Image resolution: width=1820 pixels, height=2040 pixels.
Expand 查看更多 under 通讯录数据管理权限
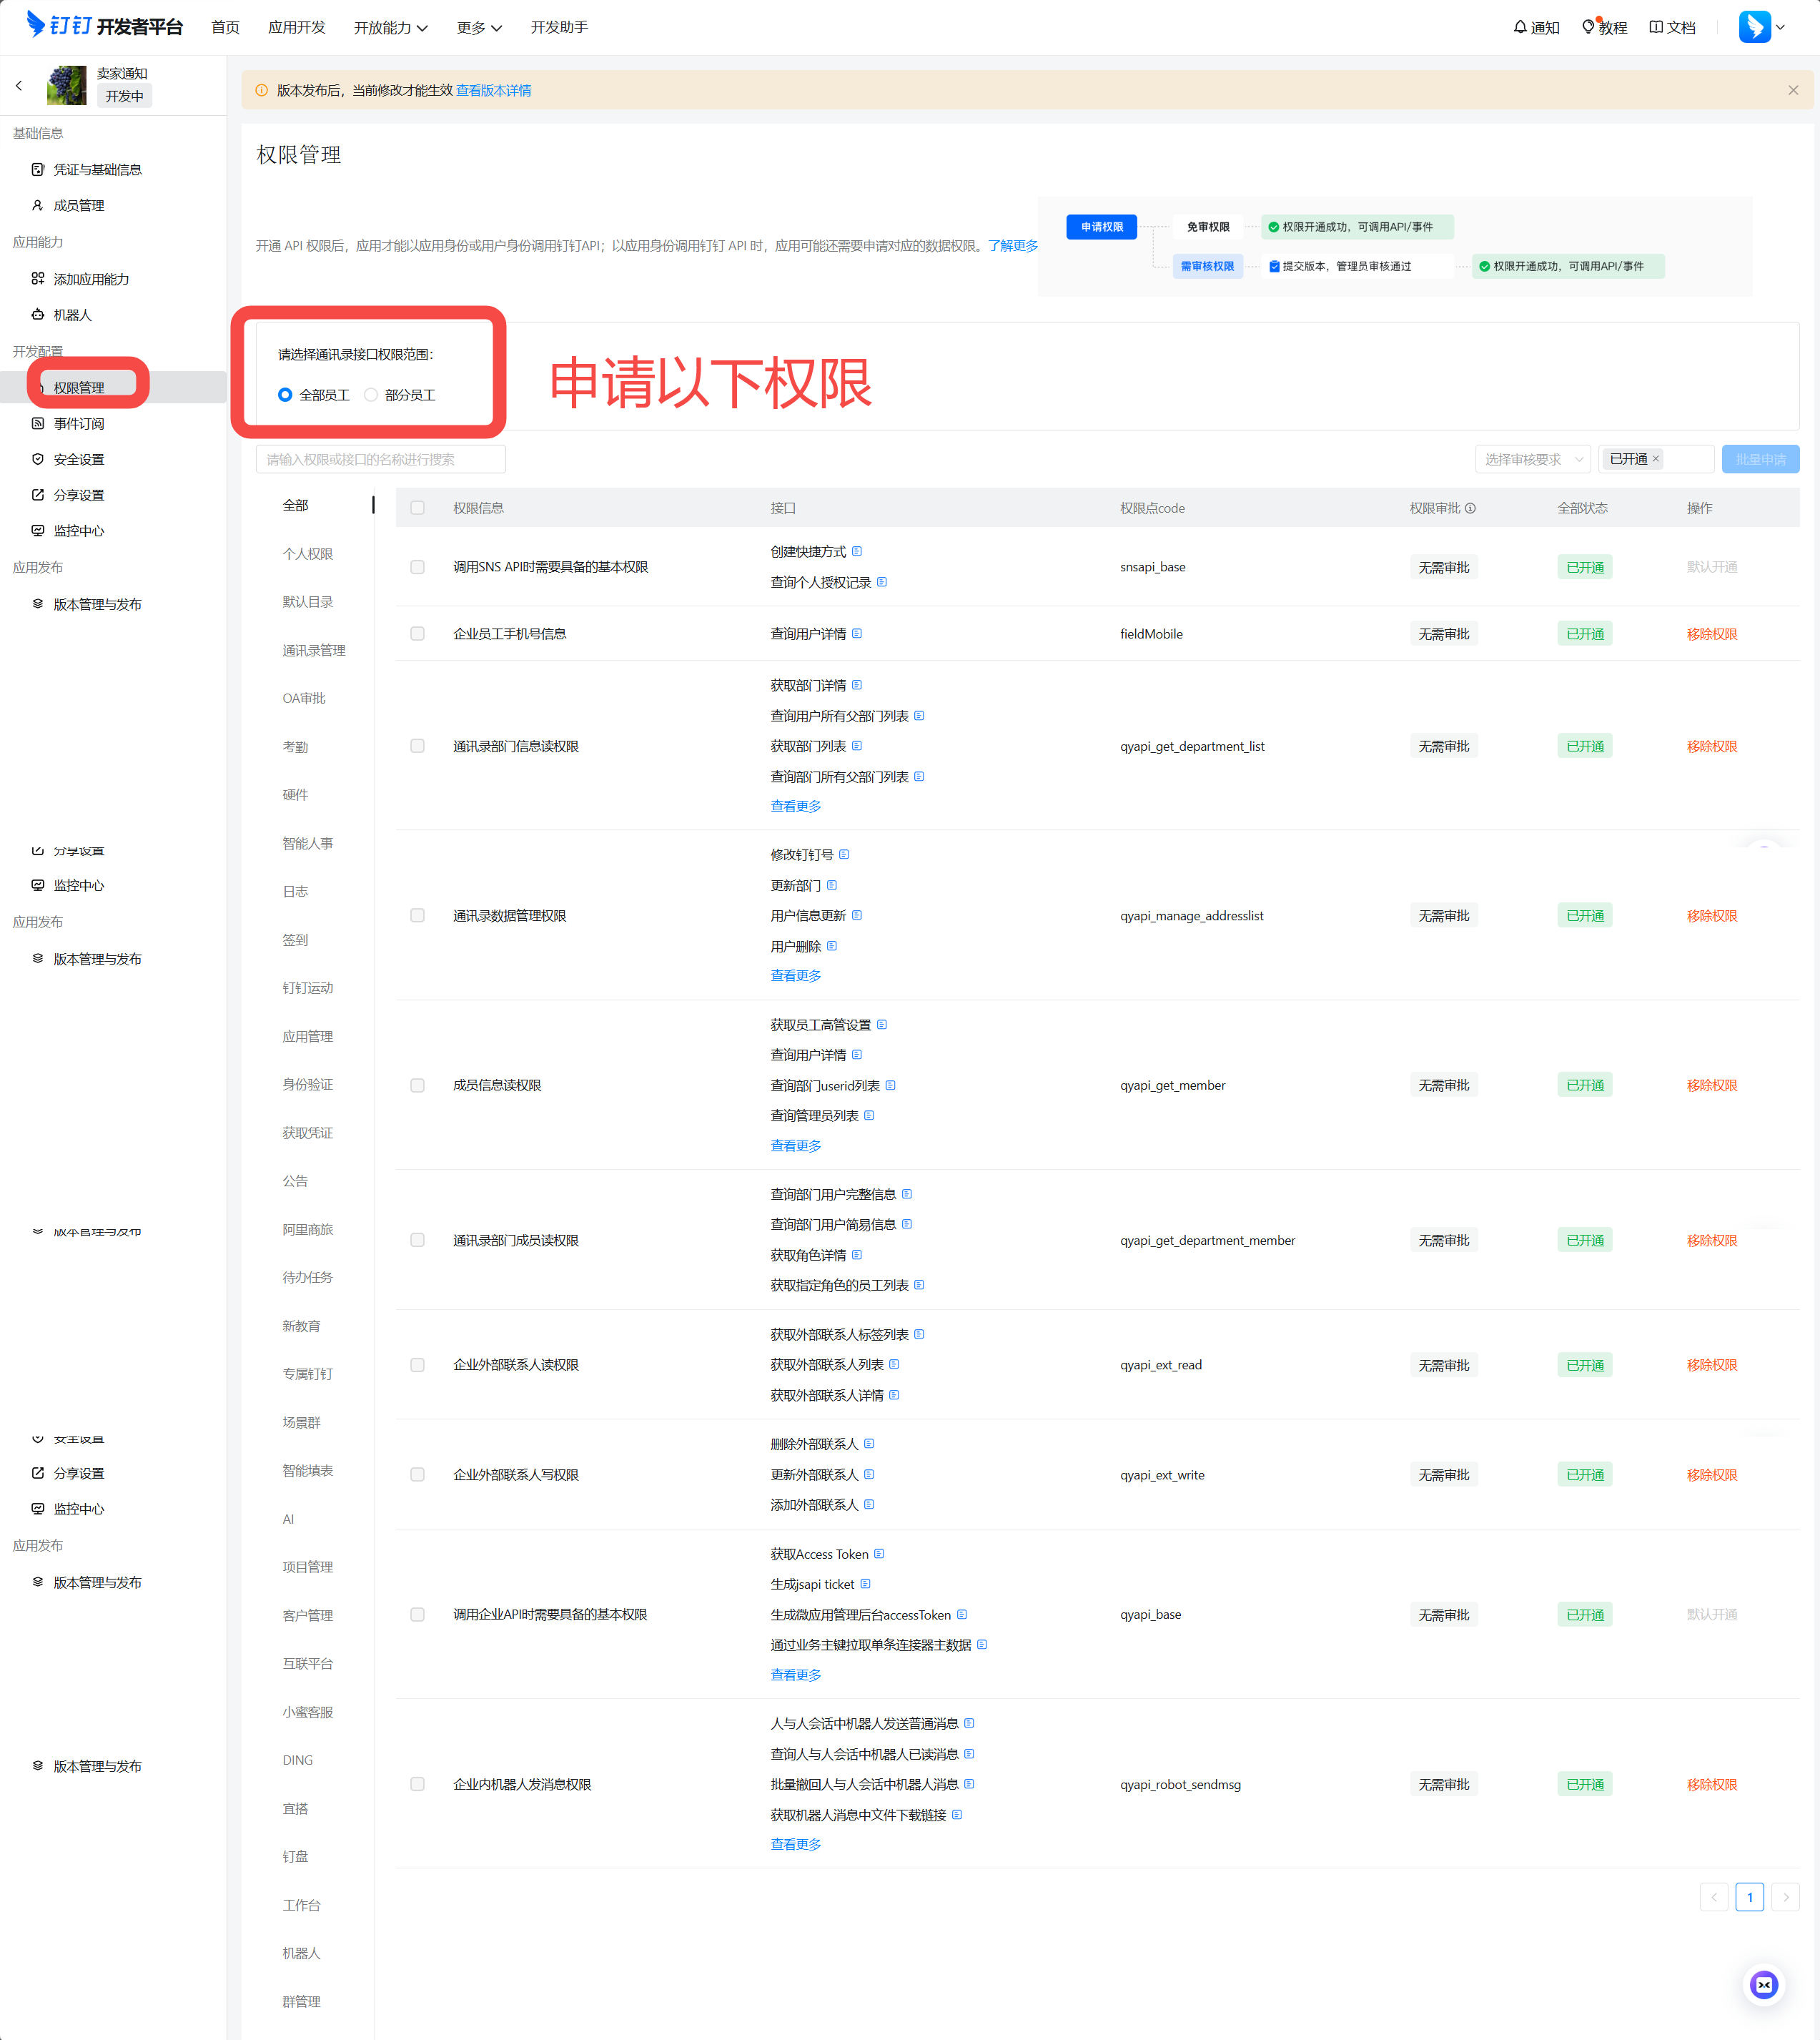pos(796,975)
